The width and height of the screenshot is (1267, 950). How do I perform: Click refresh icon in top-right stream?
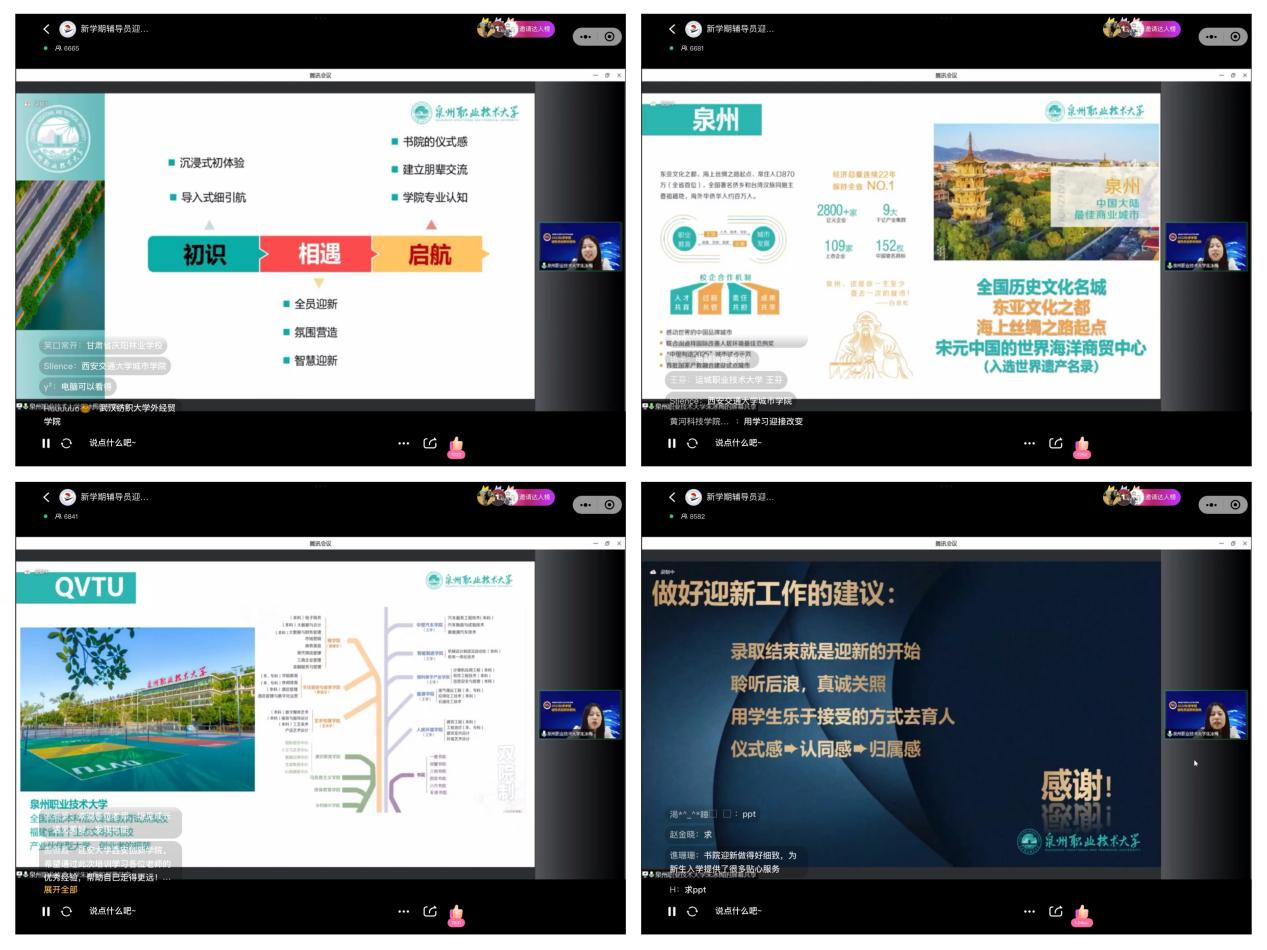click(692, 443)
